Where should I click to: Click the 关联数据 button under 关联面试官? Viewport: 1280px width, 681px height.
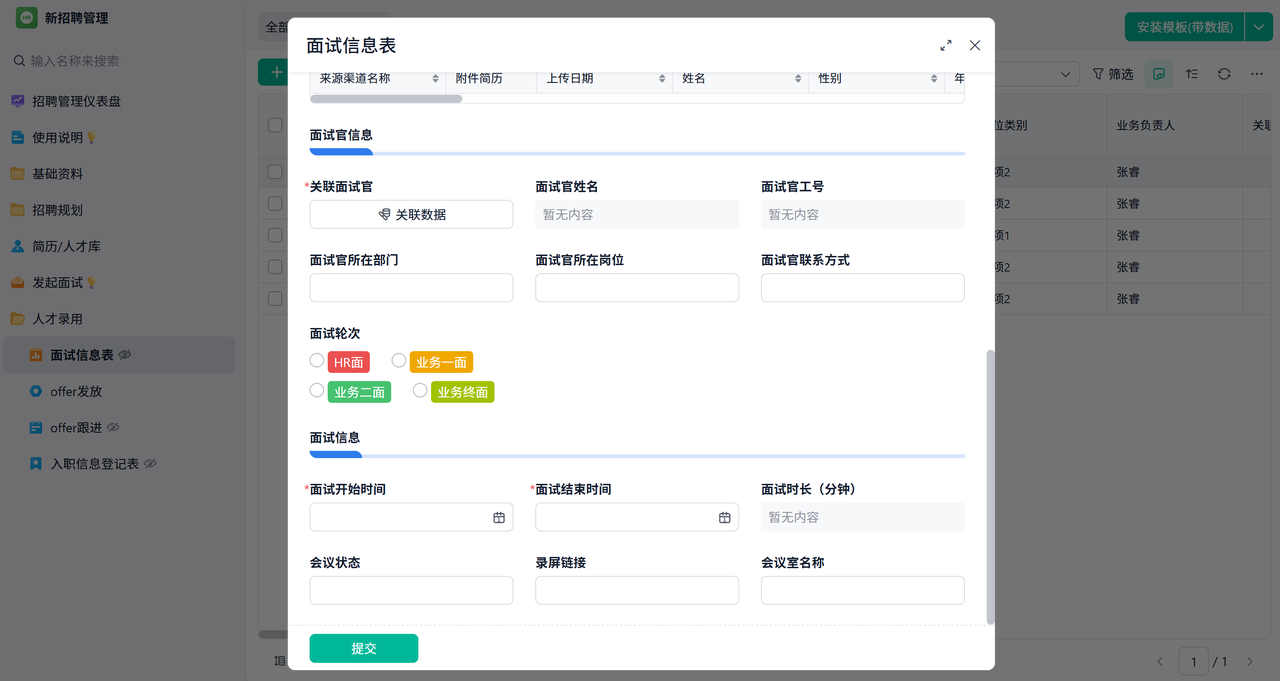pyautogui.click(x=411, y=214)
